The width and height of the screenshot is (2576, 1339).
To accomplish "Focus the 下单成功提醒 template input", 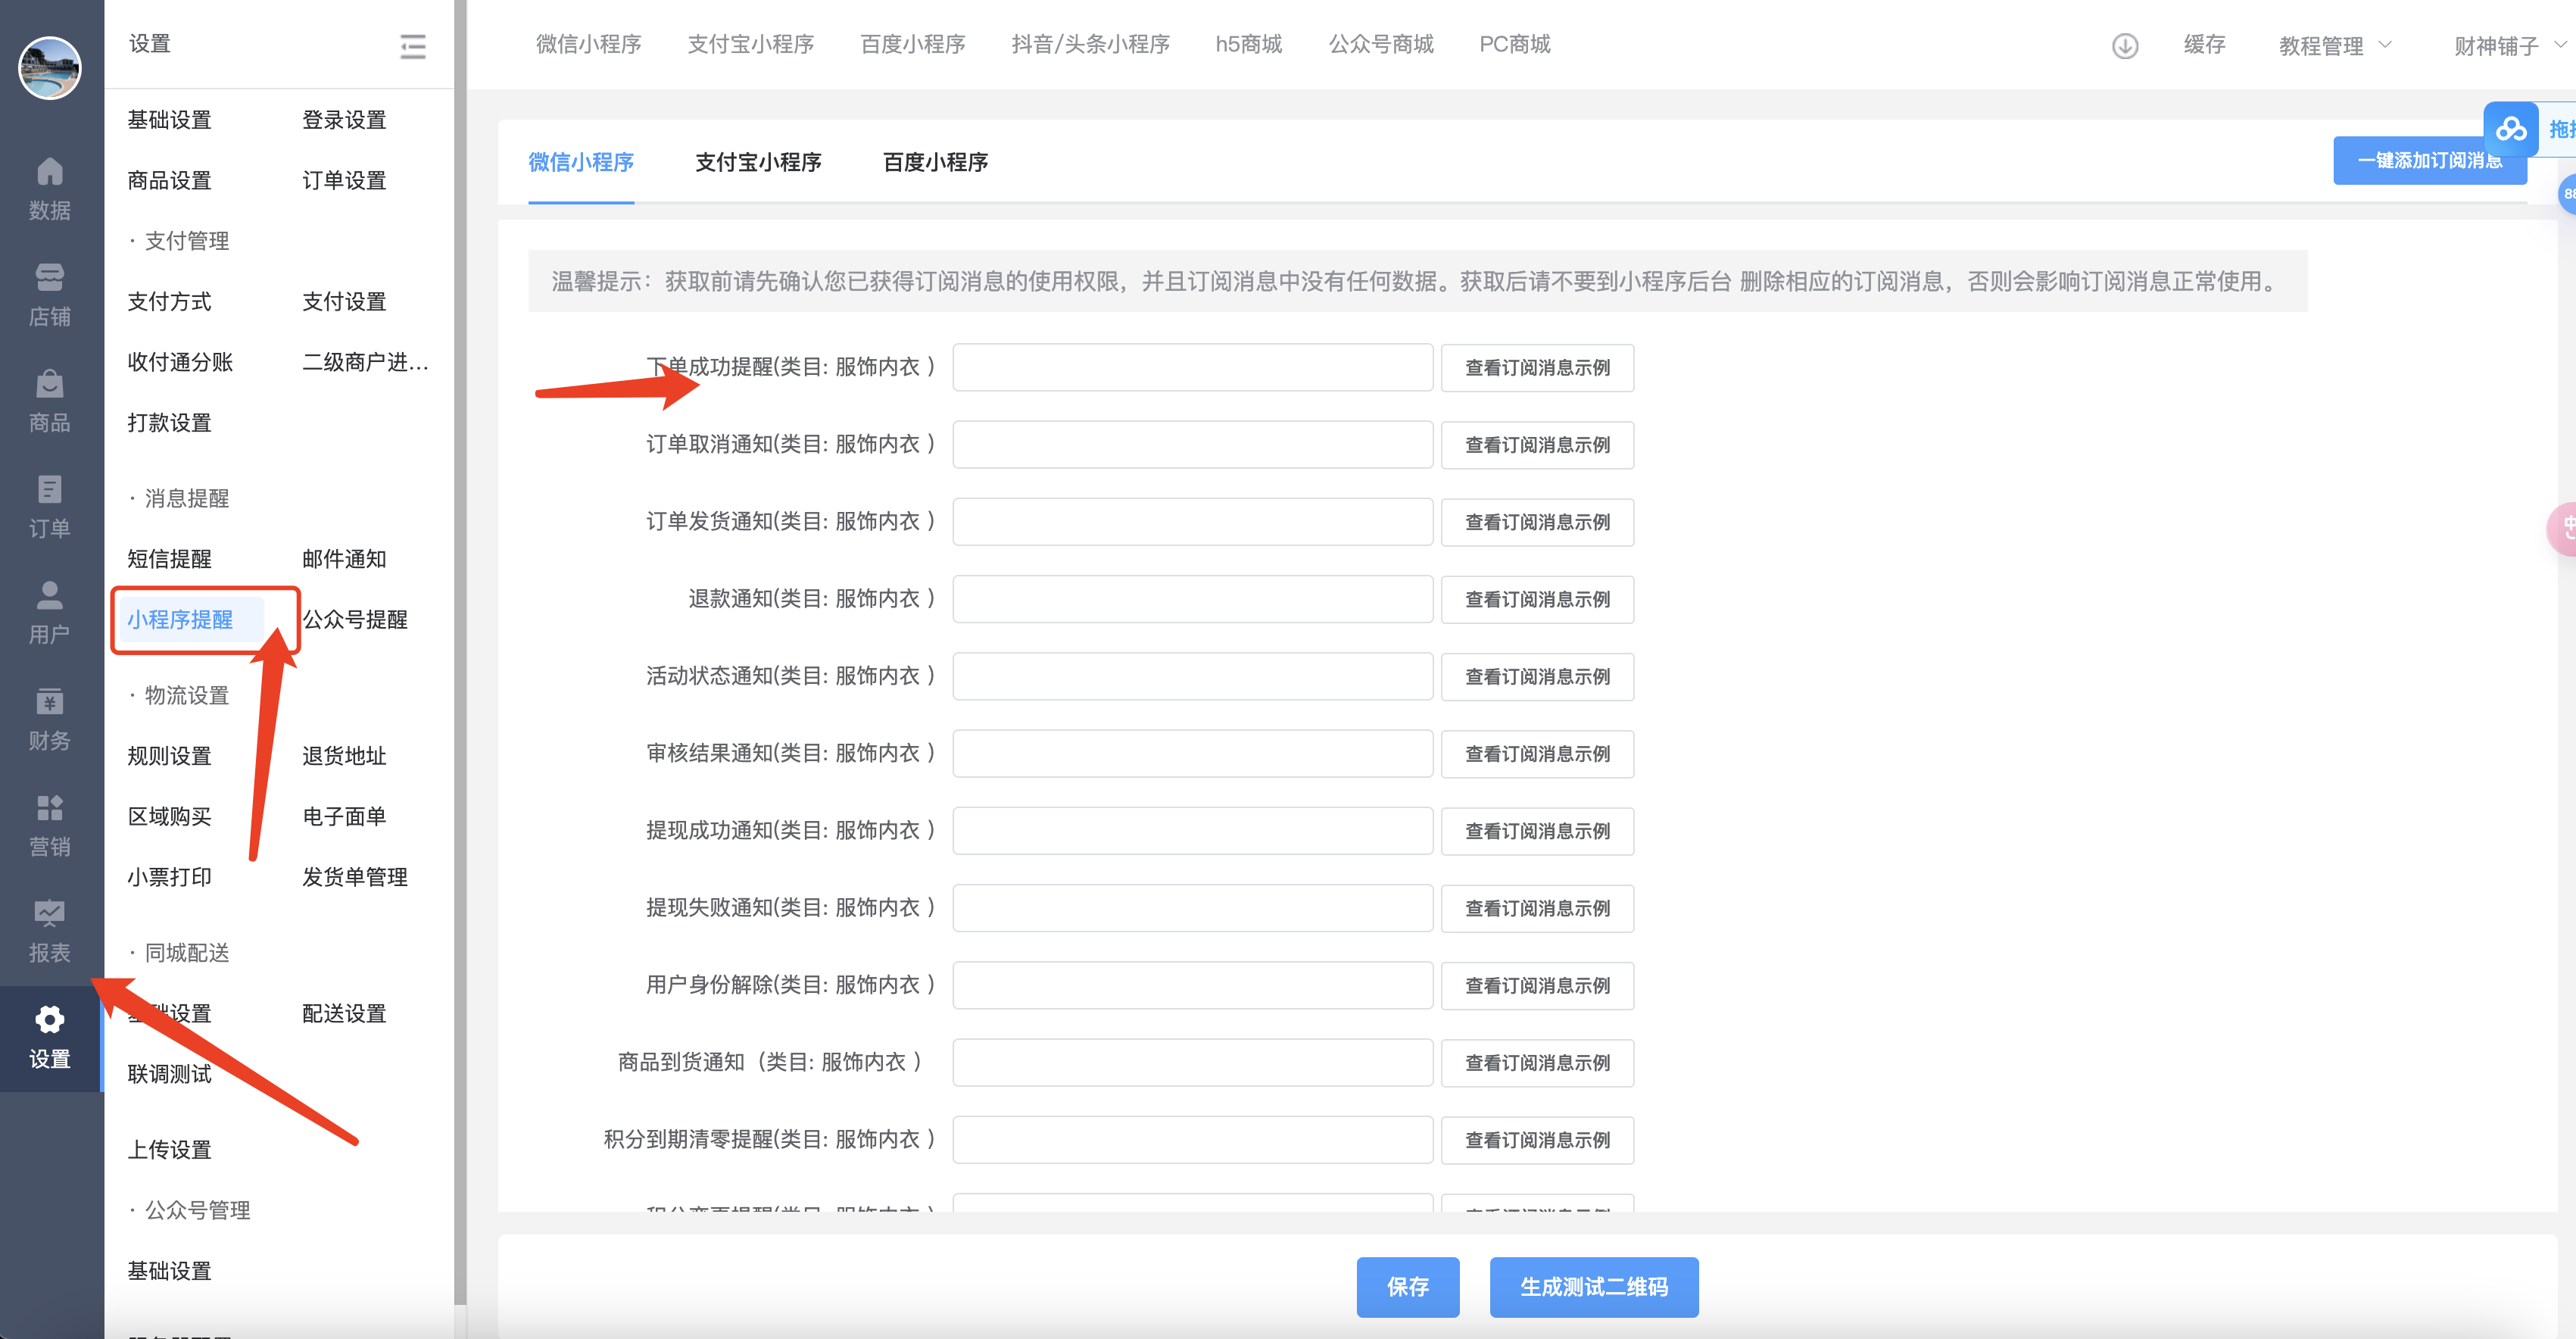I will (x=1192, y=367).
